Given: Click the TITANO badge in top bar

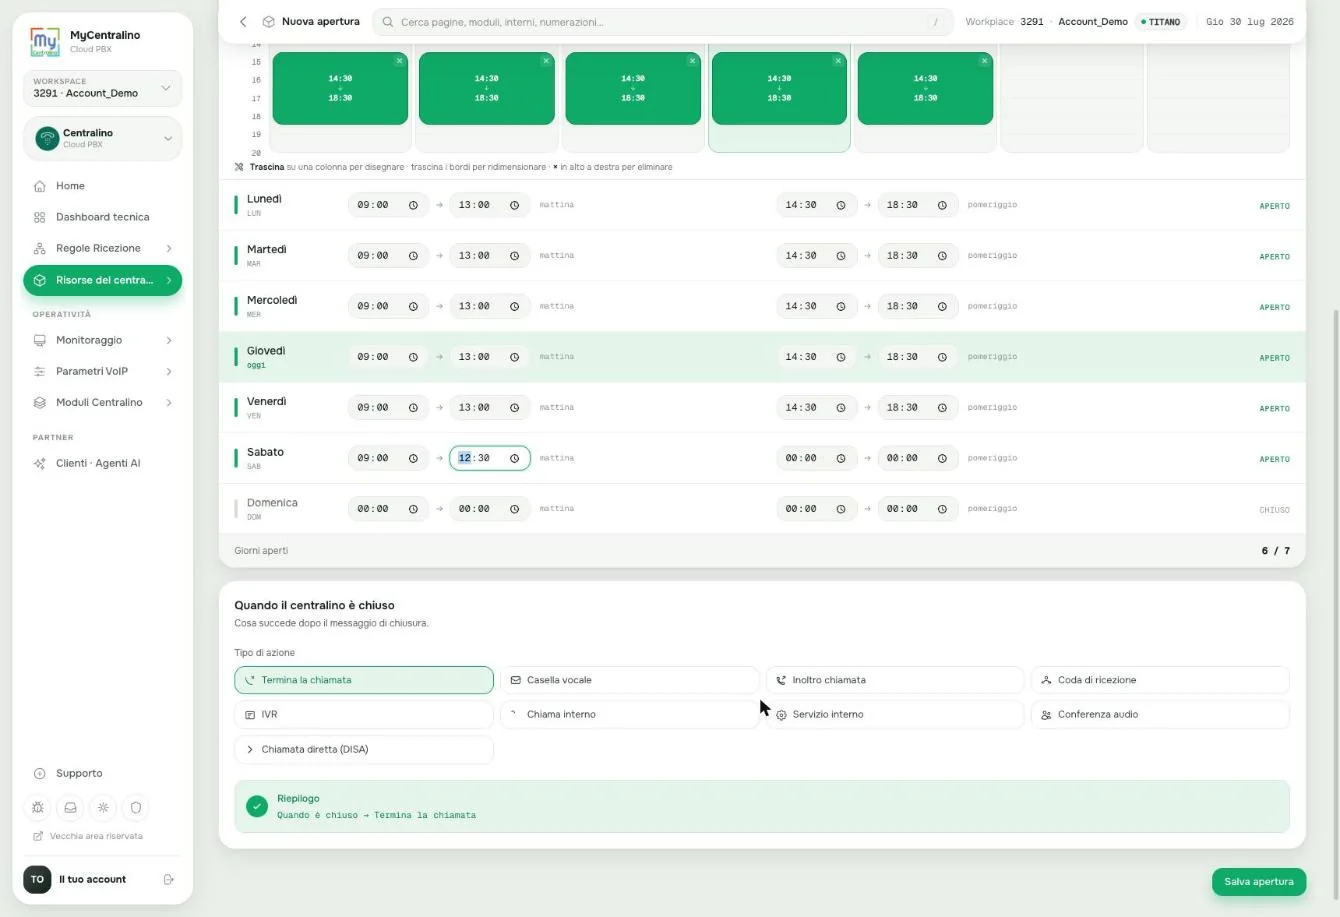Looking at the screenshot, I should click(x=1160, y=22).
